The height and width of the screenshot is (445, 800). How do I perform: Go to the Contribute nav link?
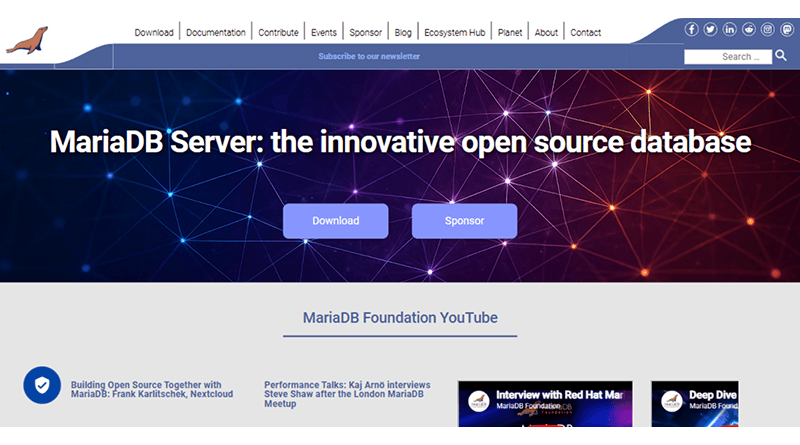point(278,33)
